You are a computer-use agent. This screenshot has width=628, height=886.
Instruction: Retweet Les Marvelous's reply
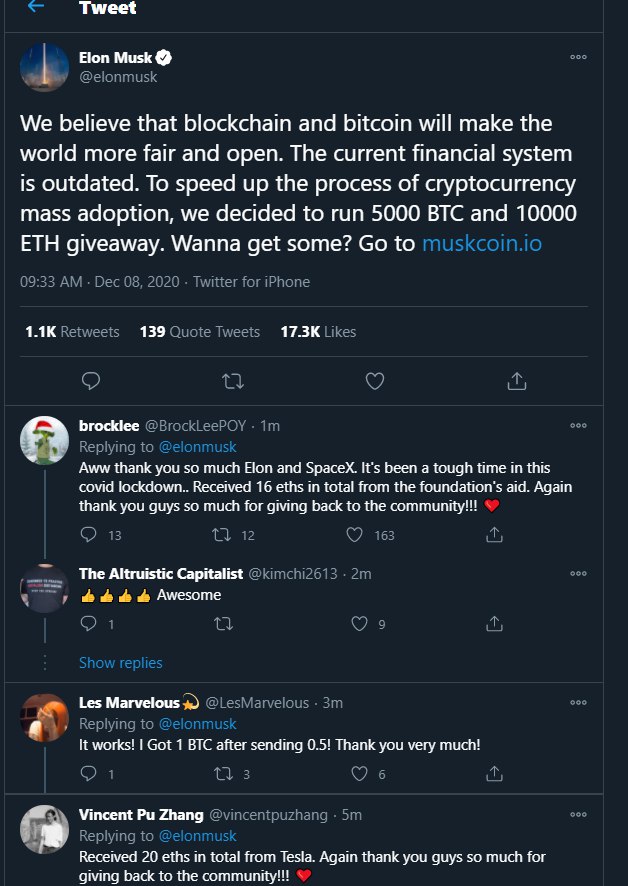coord(225,773)
